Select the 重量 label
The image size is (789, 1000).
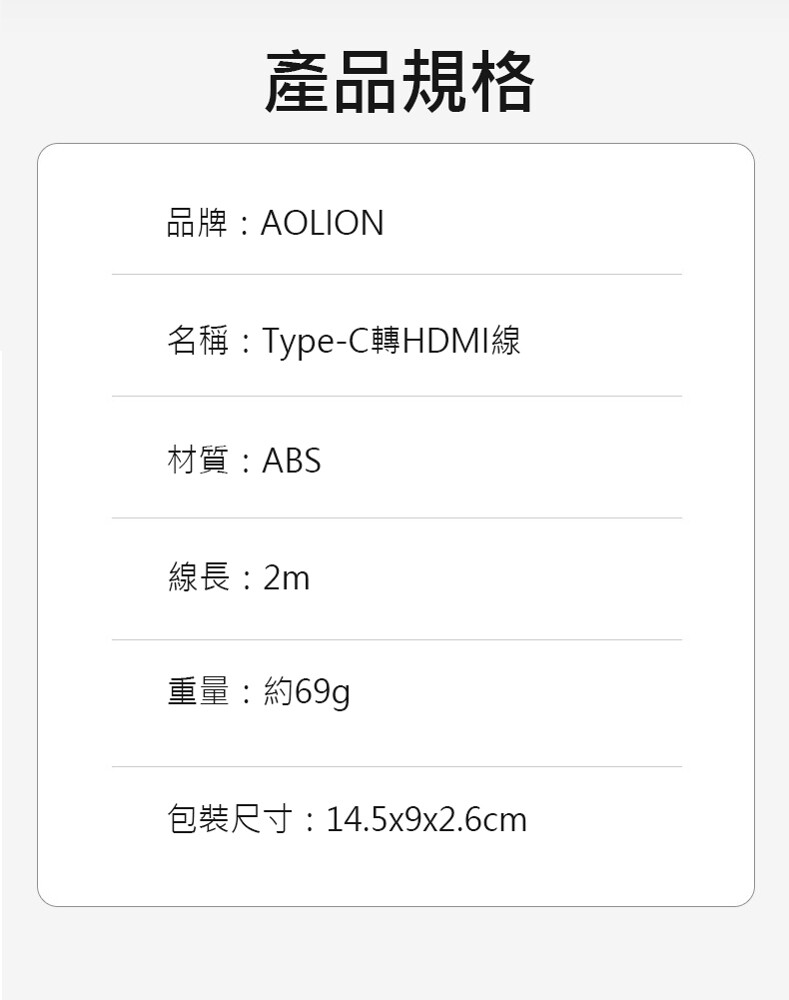198,691
